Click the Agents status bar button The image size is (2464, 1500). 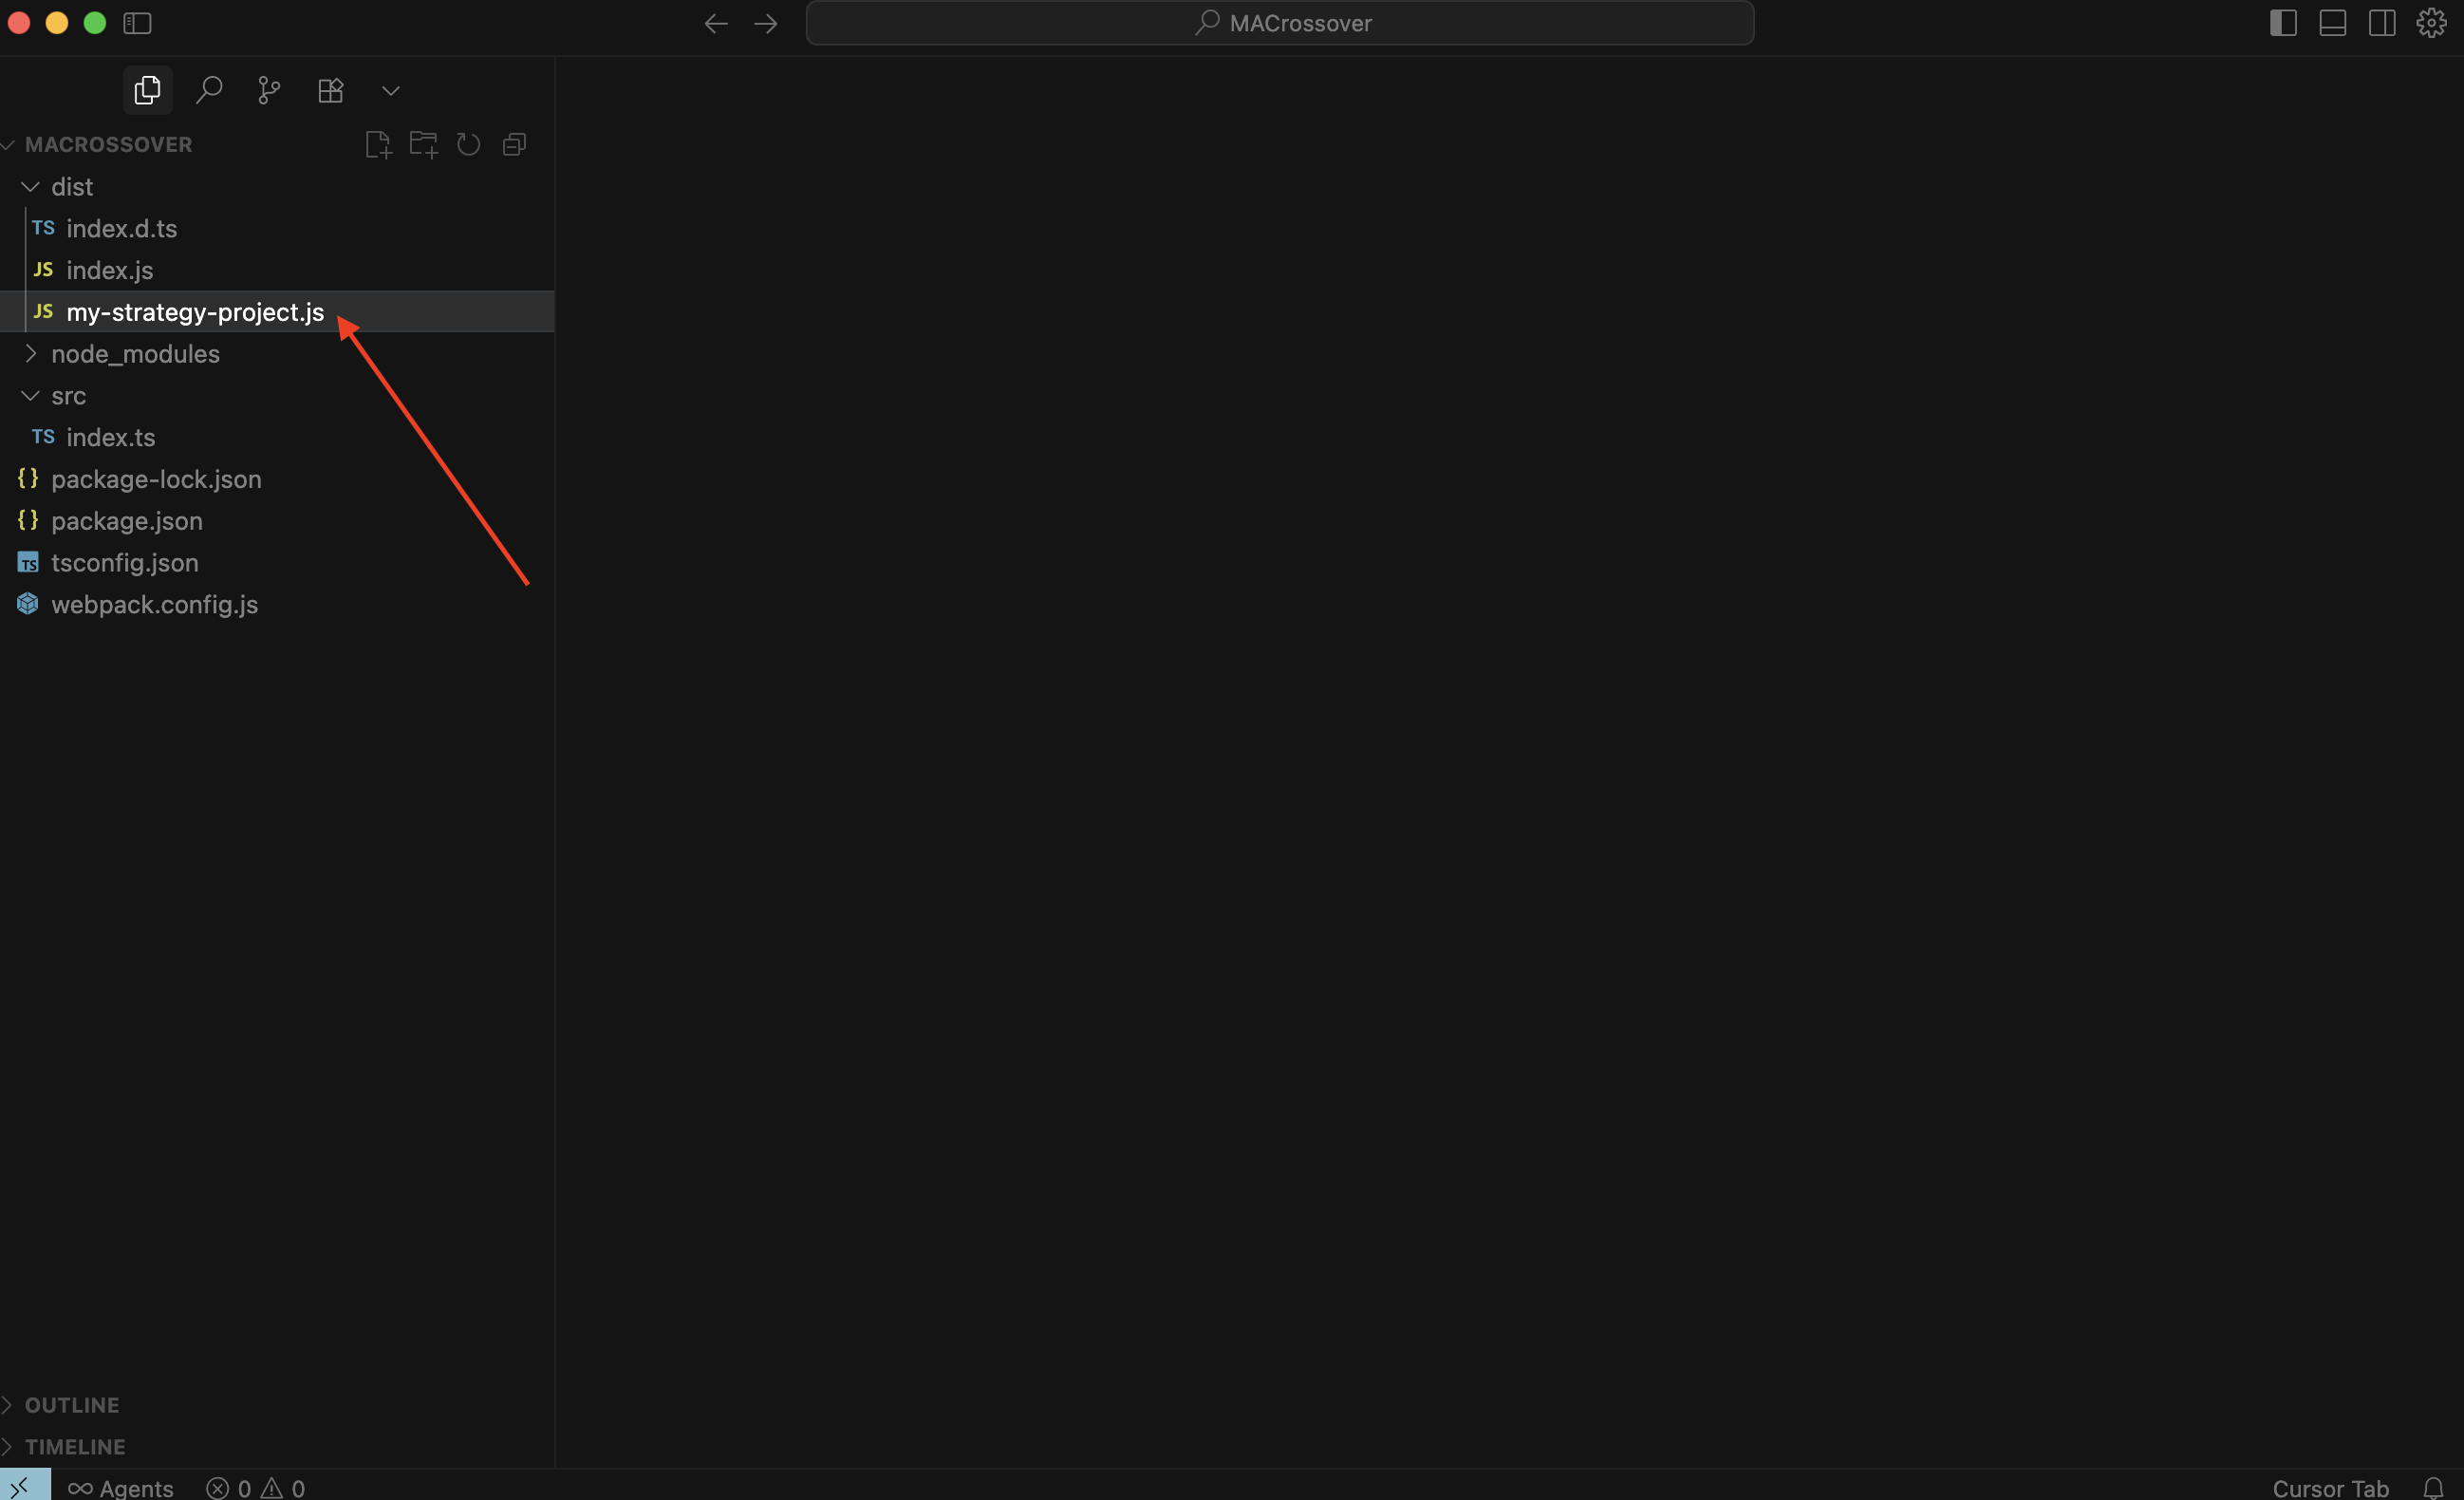[121, 1488]
